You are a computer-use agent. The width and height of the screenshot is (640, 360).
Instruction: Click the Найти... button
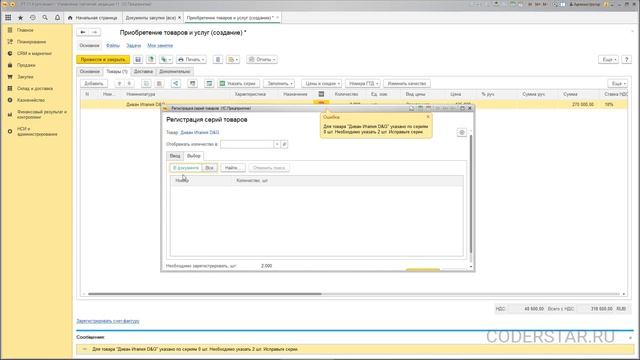[233, 168]
